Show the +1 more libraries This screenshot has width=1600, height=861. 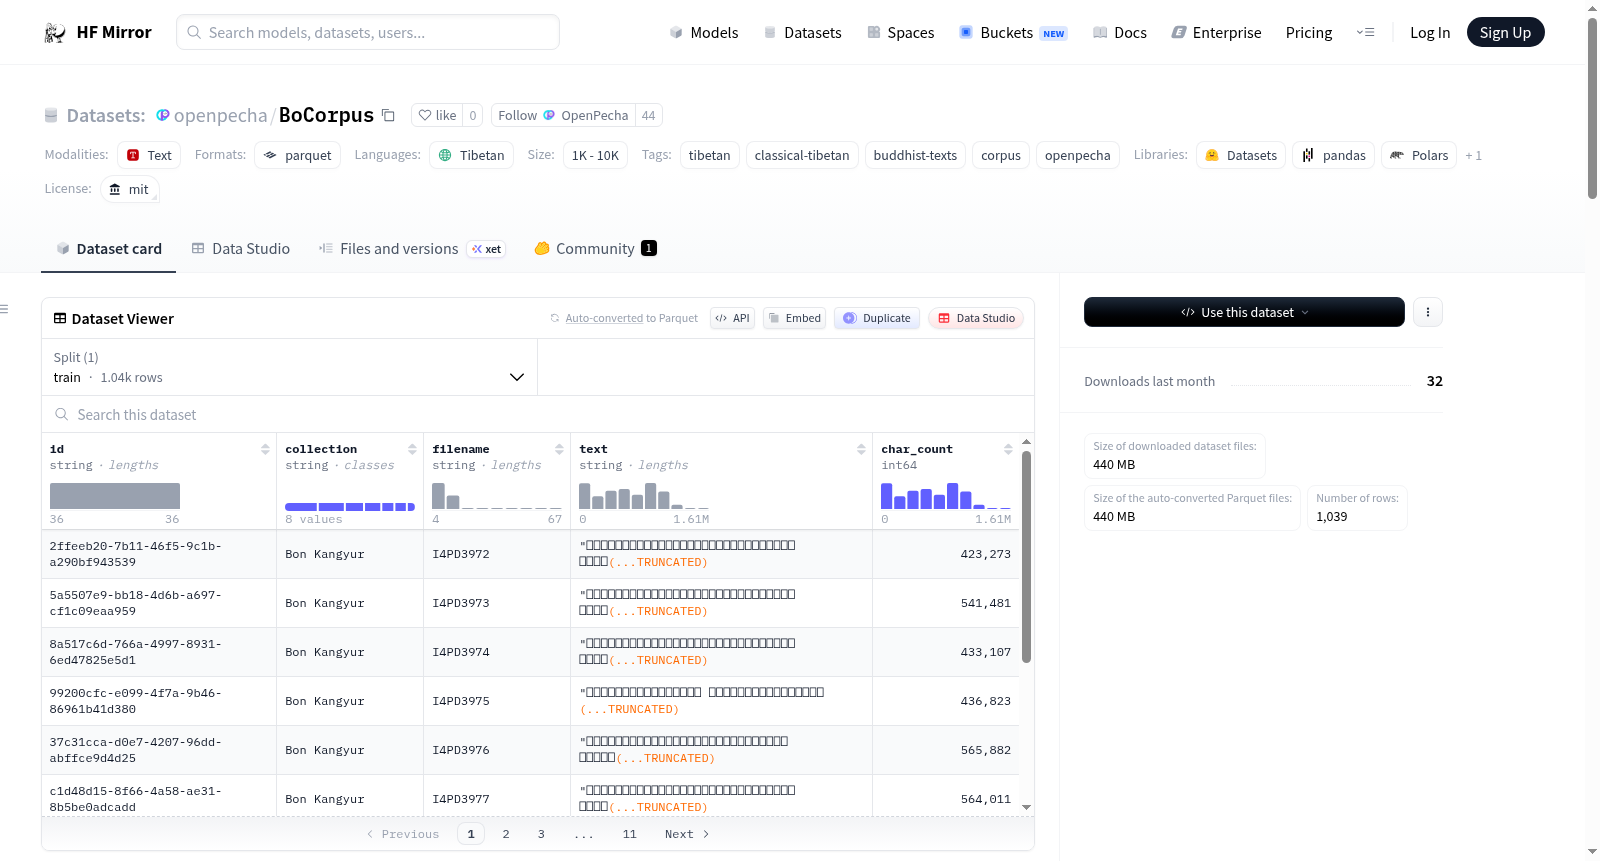click(x=1473, y=155)
